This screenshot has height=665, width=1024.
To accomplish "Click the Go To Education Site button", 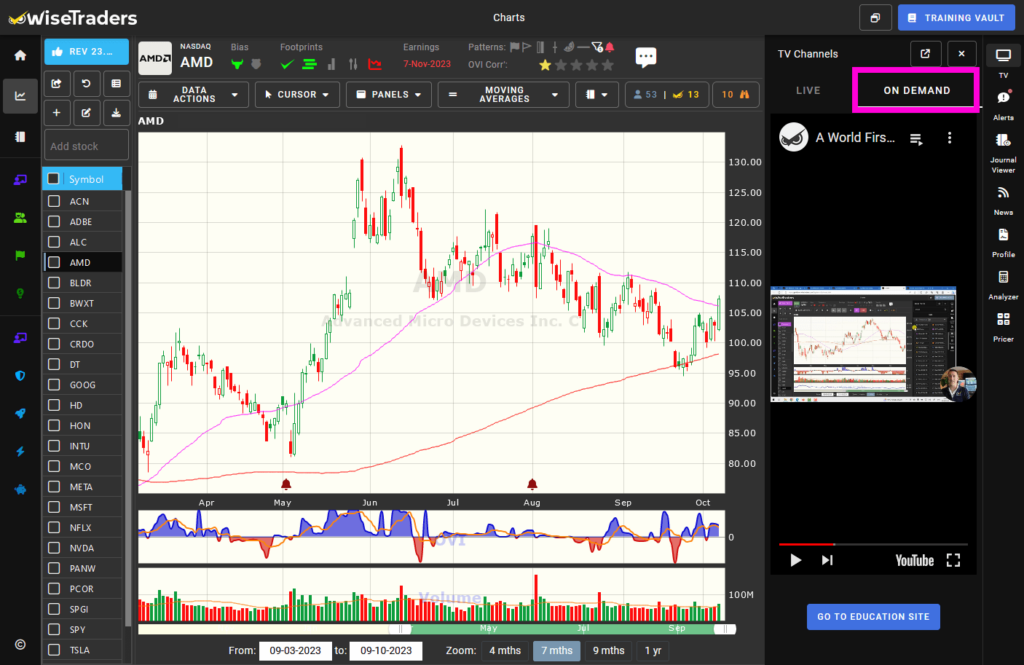I will coord(873,617).
